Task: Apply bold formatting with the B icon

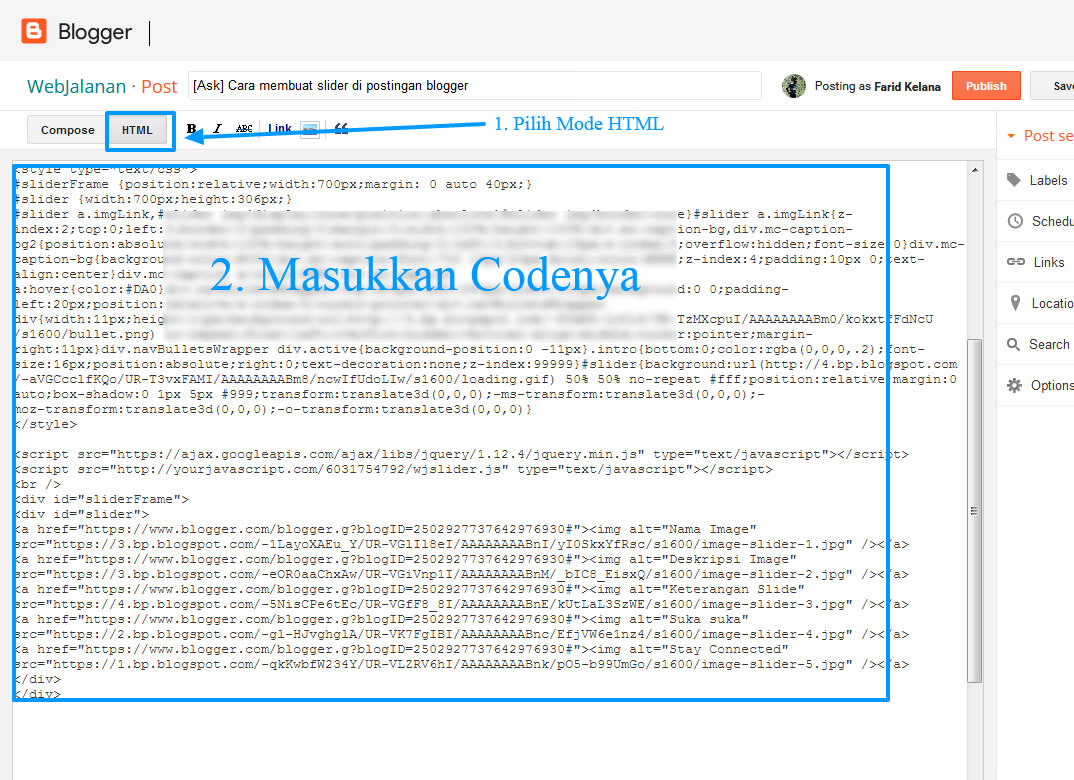Action: pyautogui.click(x=192, y=129)
